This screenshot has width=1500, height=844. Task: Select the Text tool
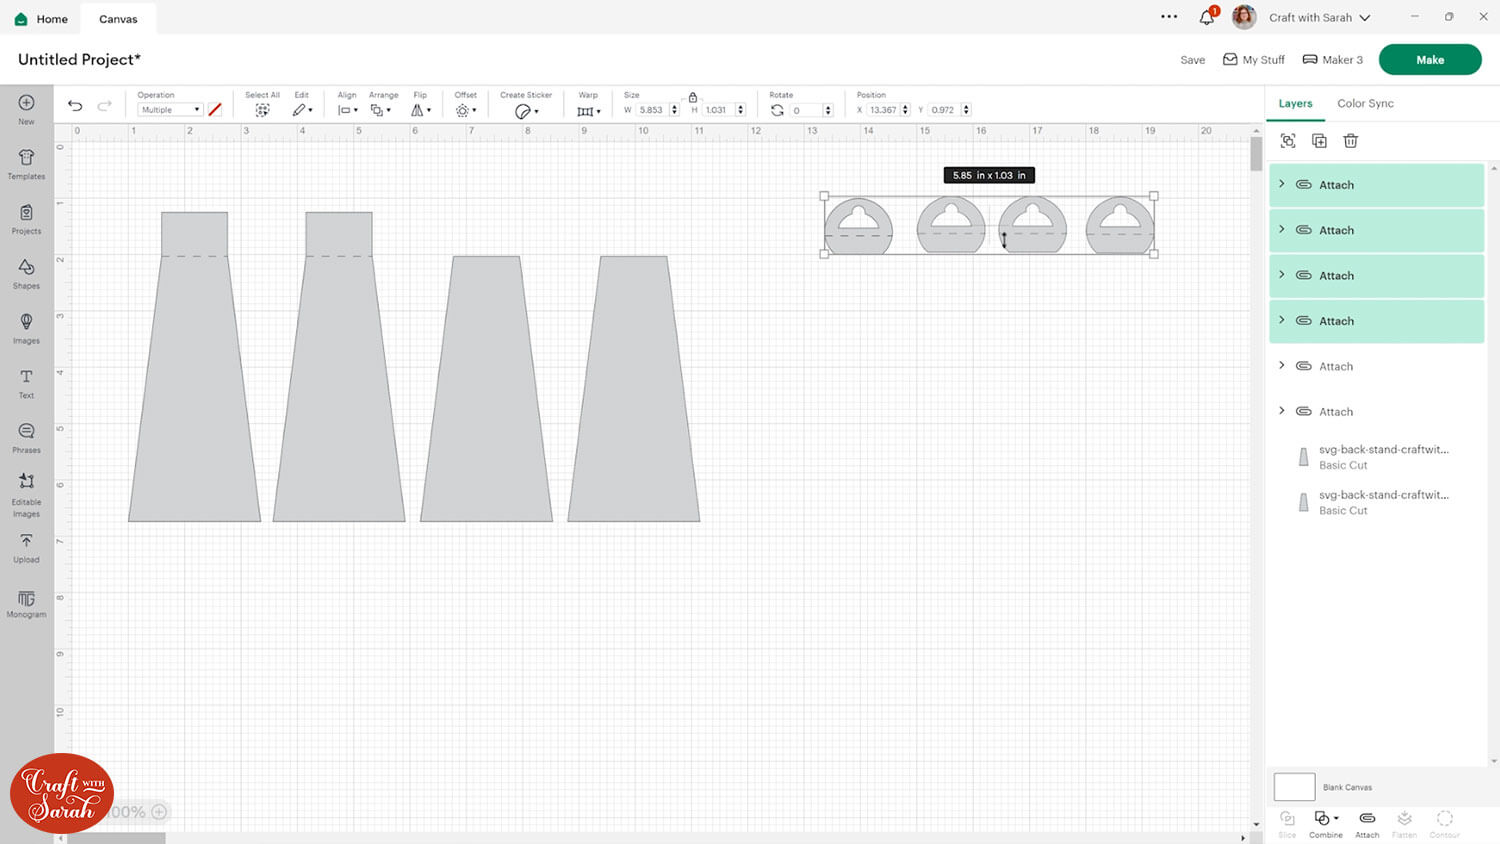[x=26, y=383]
